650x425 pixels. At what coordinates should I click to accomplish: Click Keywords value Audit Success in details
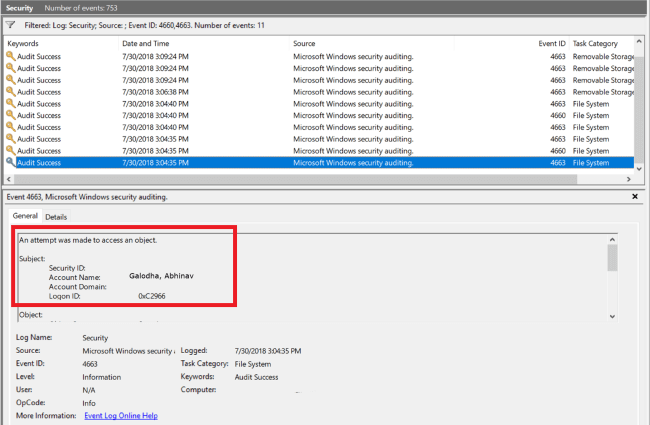pyautogui.click(x=256, y=377)
